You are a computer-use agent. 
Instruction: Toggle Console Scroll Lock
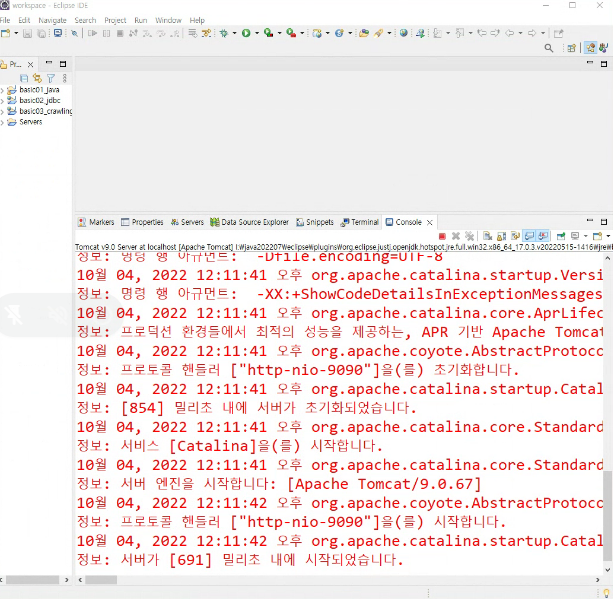[x=501, y=236]
